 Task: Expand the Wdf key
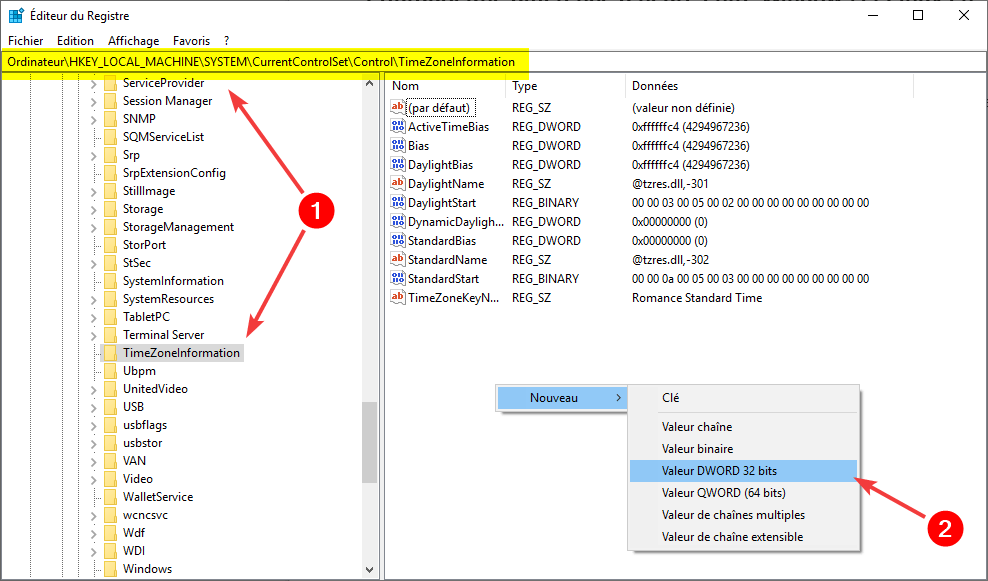[x=93, y=533]
